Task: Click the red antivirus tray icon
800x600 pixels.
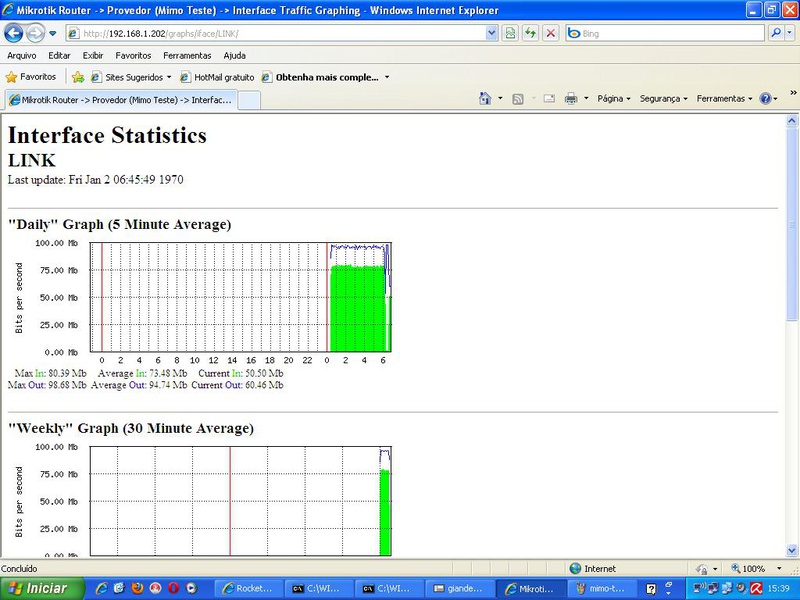Action: coord(757,589)
